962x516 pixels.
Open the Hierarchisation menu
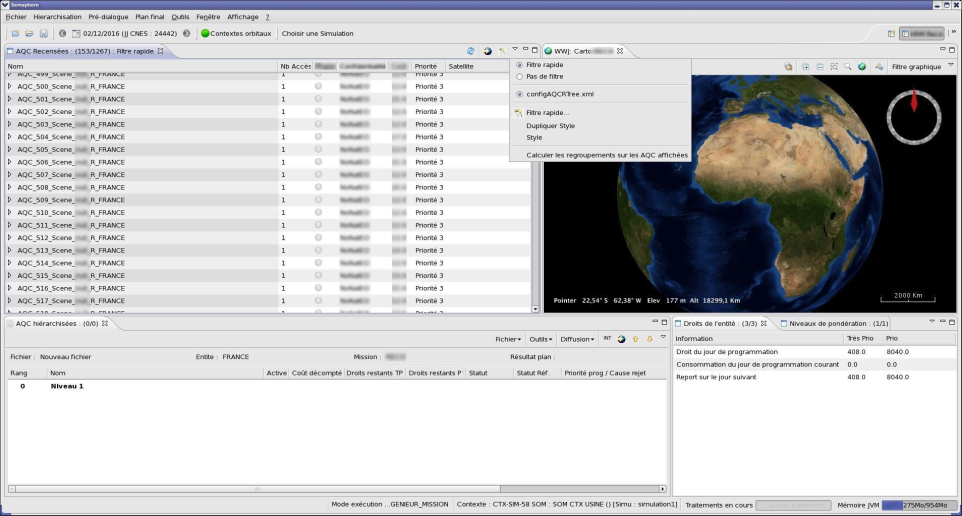click(57, 17)
